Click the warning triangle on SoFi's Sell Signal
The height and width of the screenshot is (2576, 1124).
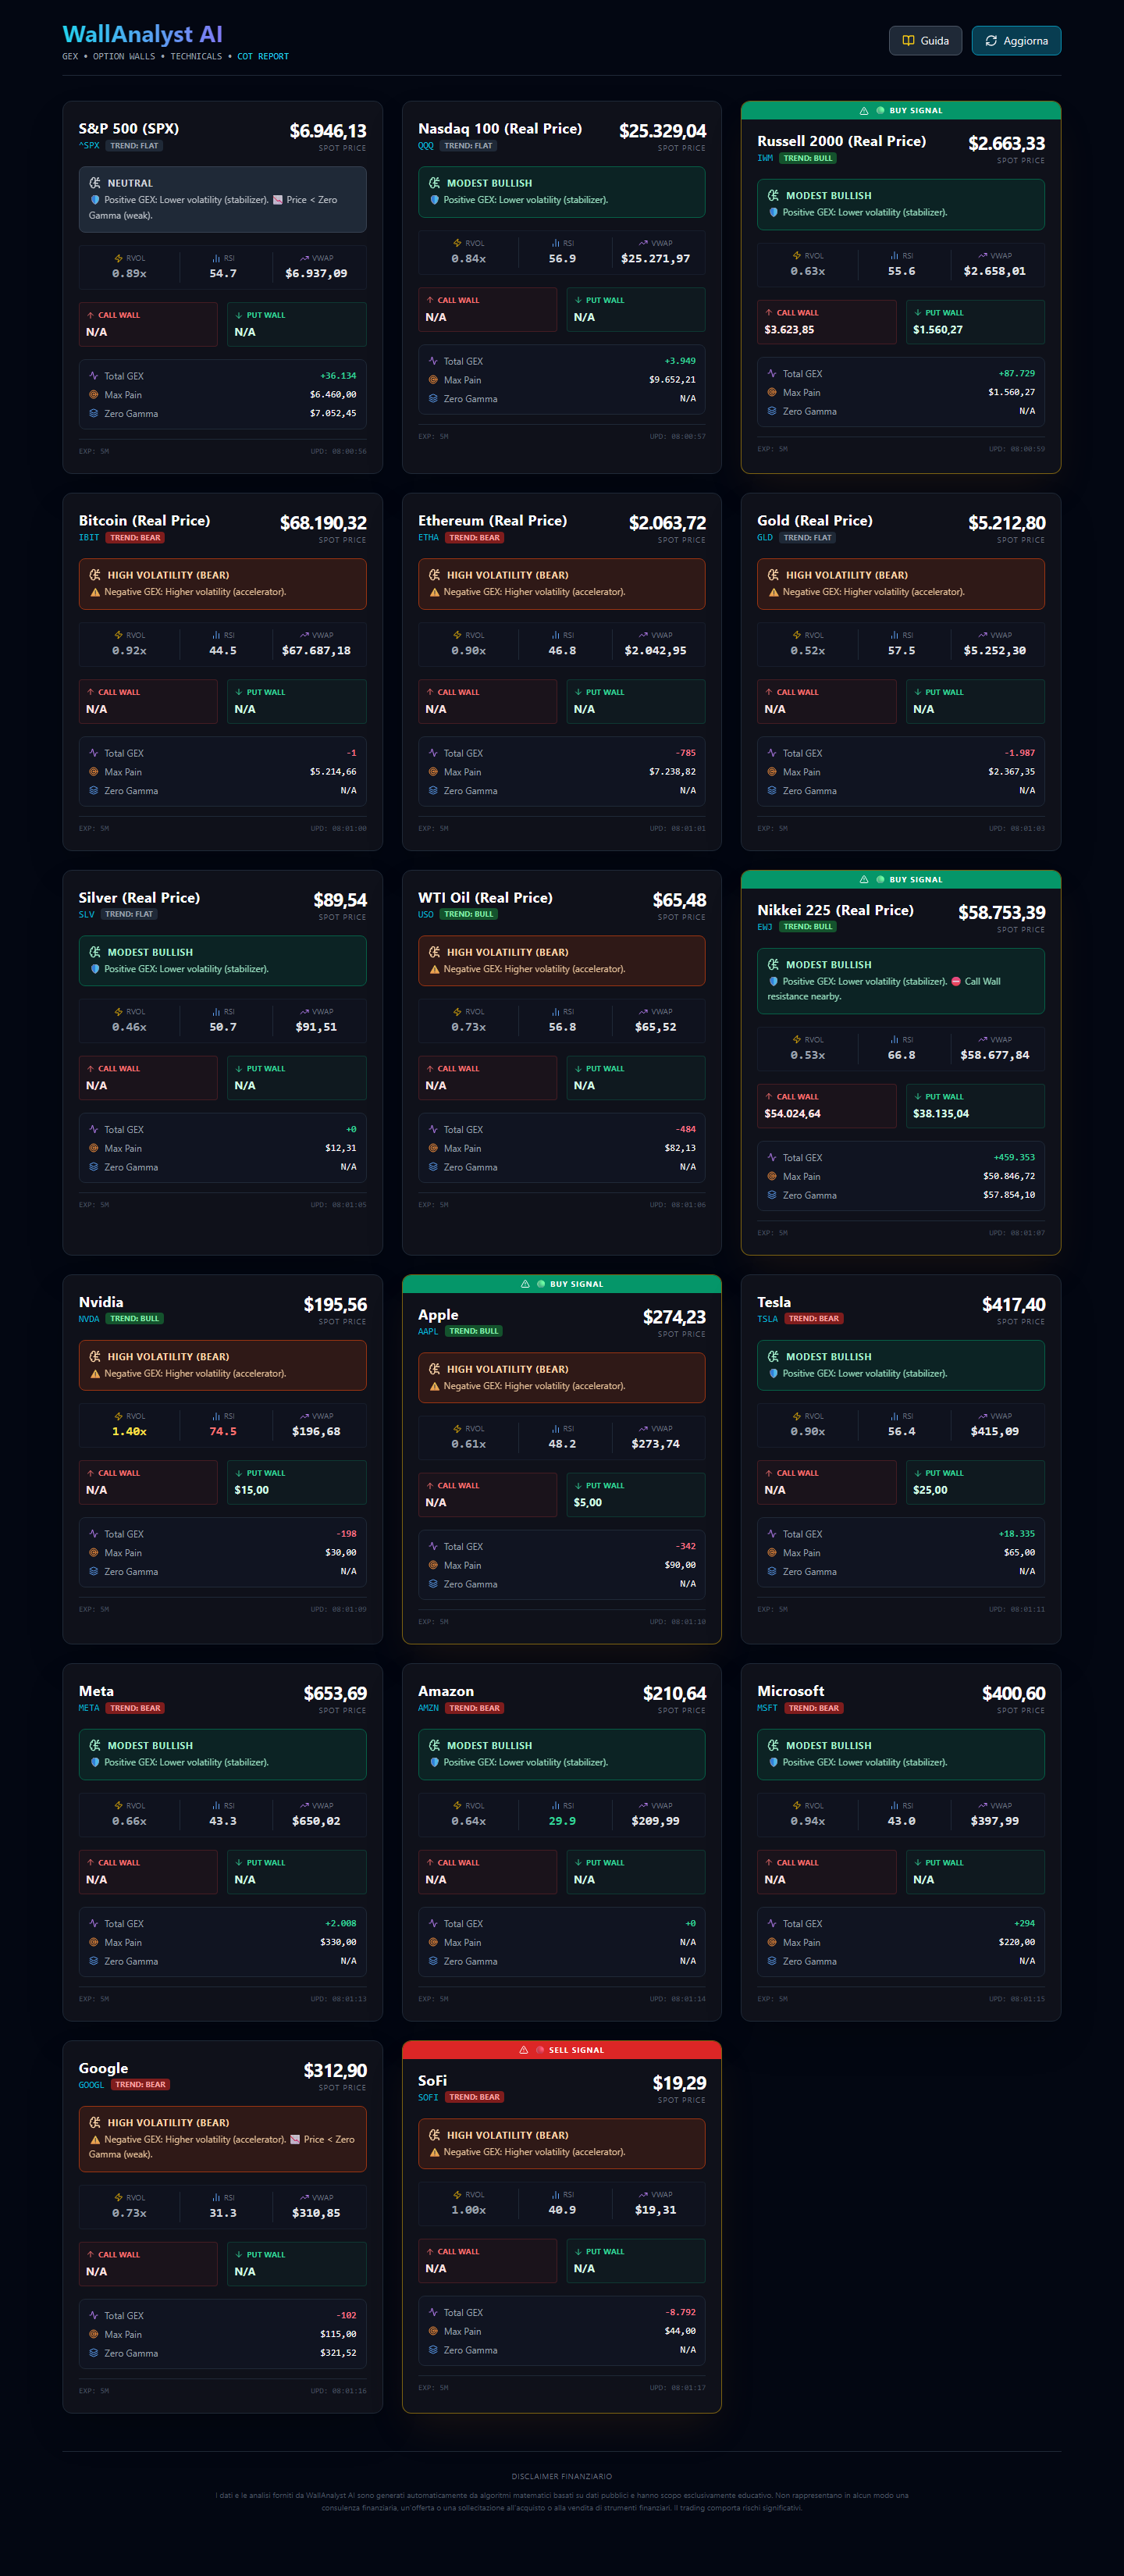click(x=523, y=2050)
